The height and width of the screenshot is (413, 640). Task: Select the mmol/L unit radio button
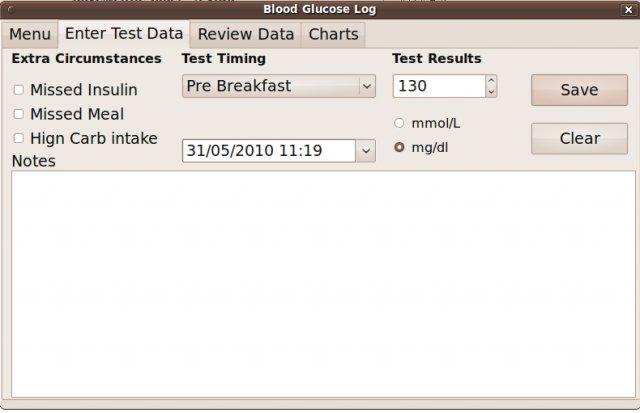tap(400, 123)
